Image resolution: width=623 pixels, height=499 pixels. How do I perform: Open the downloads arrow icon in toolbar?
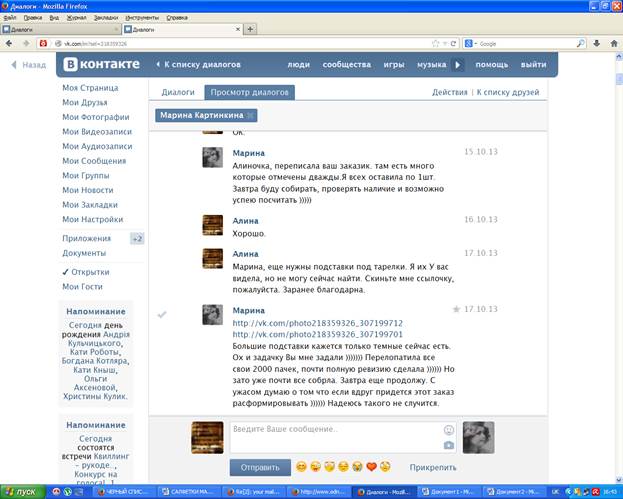tap(597, 43)
